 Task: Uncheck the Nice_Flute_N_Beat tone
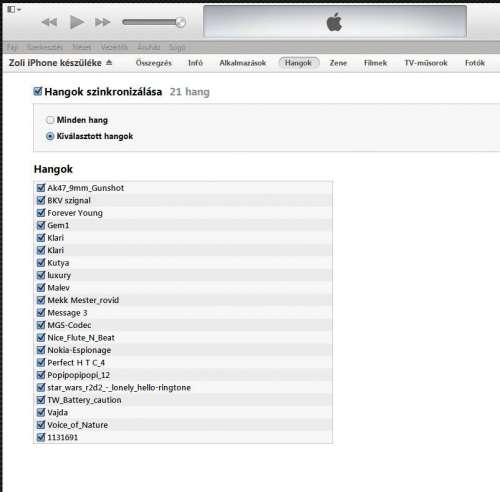[x=41, y=338]
